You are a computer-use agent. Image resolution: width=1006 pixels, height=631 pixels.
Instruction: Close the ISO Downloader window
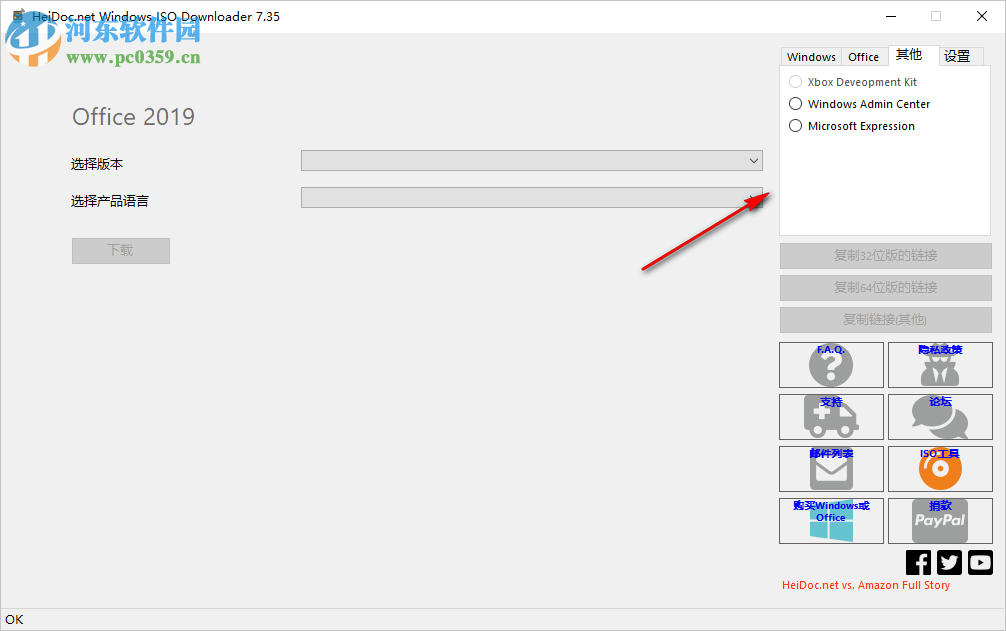982,16
